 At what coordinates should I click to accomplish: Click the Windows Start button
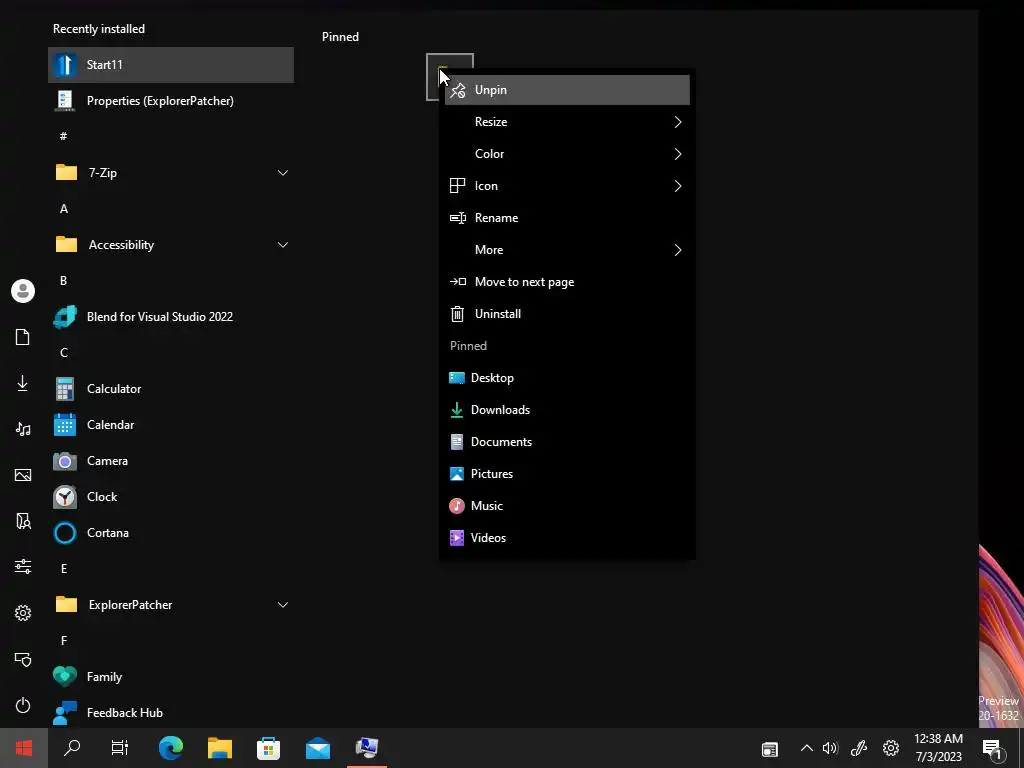[24, 748]
